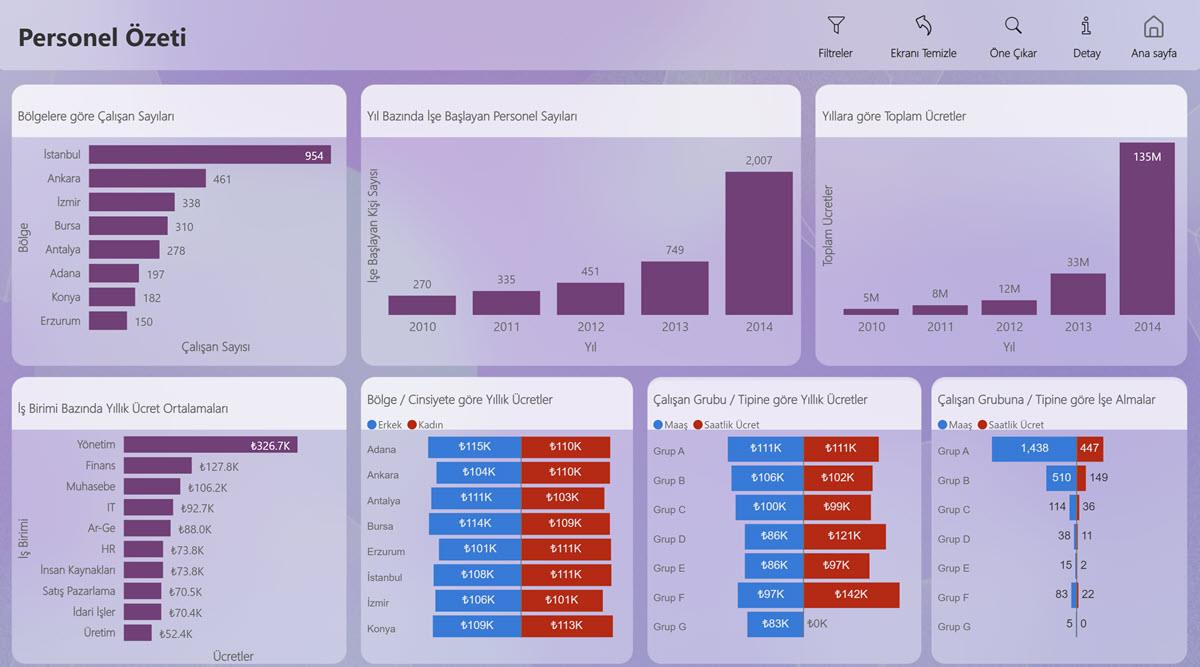Click Yıllara göre Toplam Ücretler chart title

[894, 117]
